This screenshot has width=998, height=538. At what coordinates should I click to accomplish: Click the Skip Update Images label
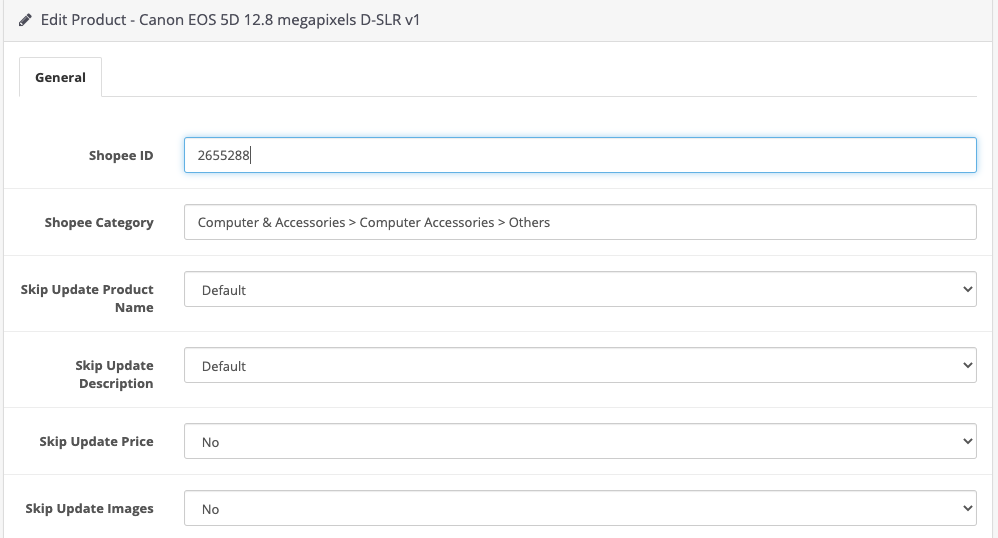[x=90, y=508]
